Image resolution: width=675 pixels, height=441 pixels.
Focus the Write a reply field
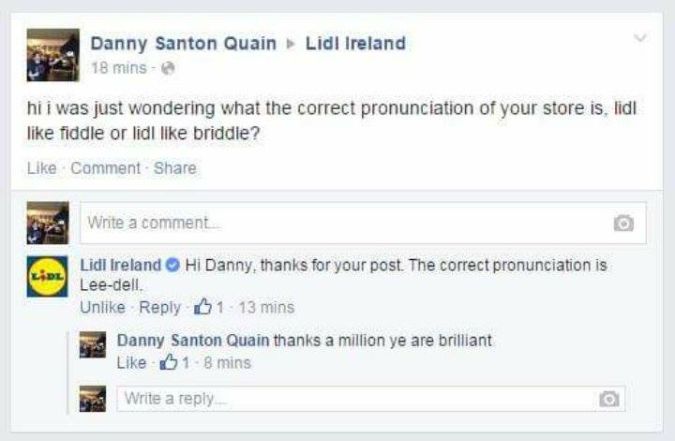click(350, 398)
